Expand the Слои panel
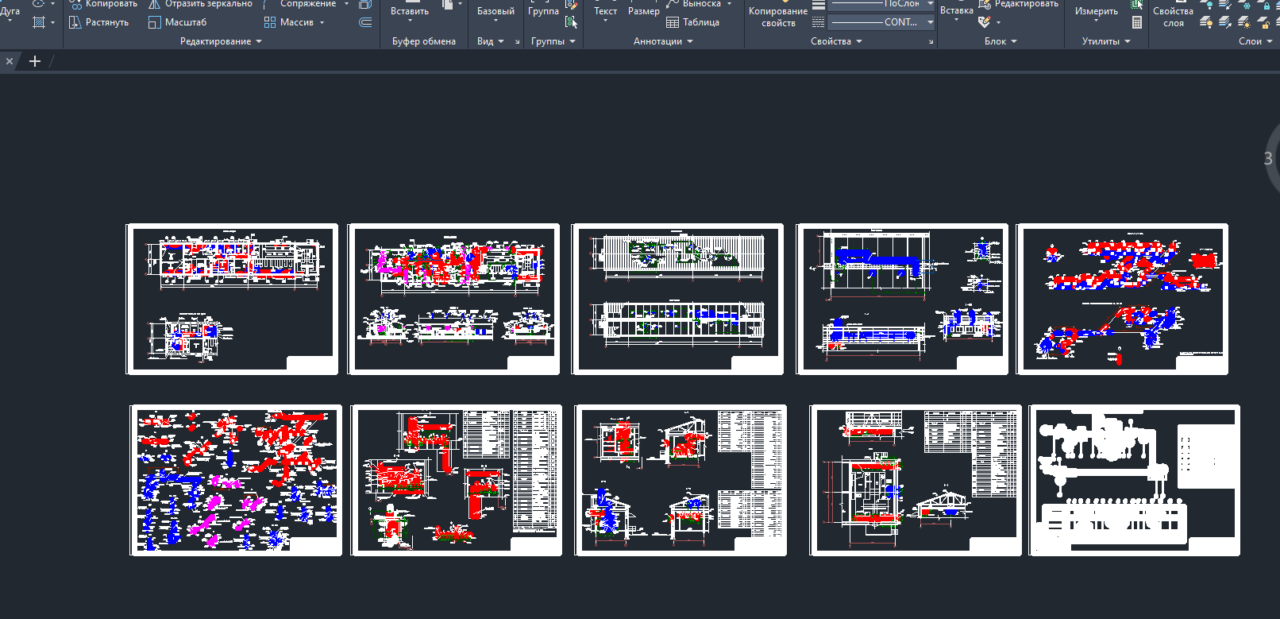This screenshot has height=619, width=1280. [x=1256, y=41]
